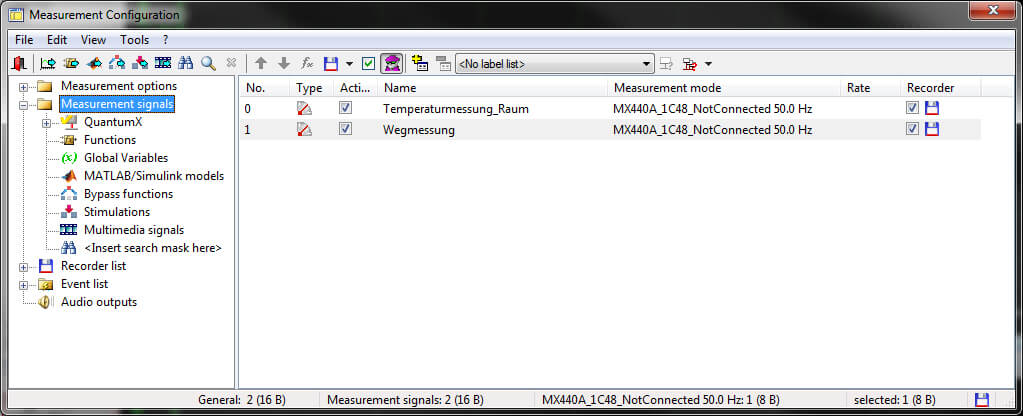Open the File menu
1023x416 pixels.
pyautogui.click(x=24, y=40)
